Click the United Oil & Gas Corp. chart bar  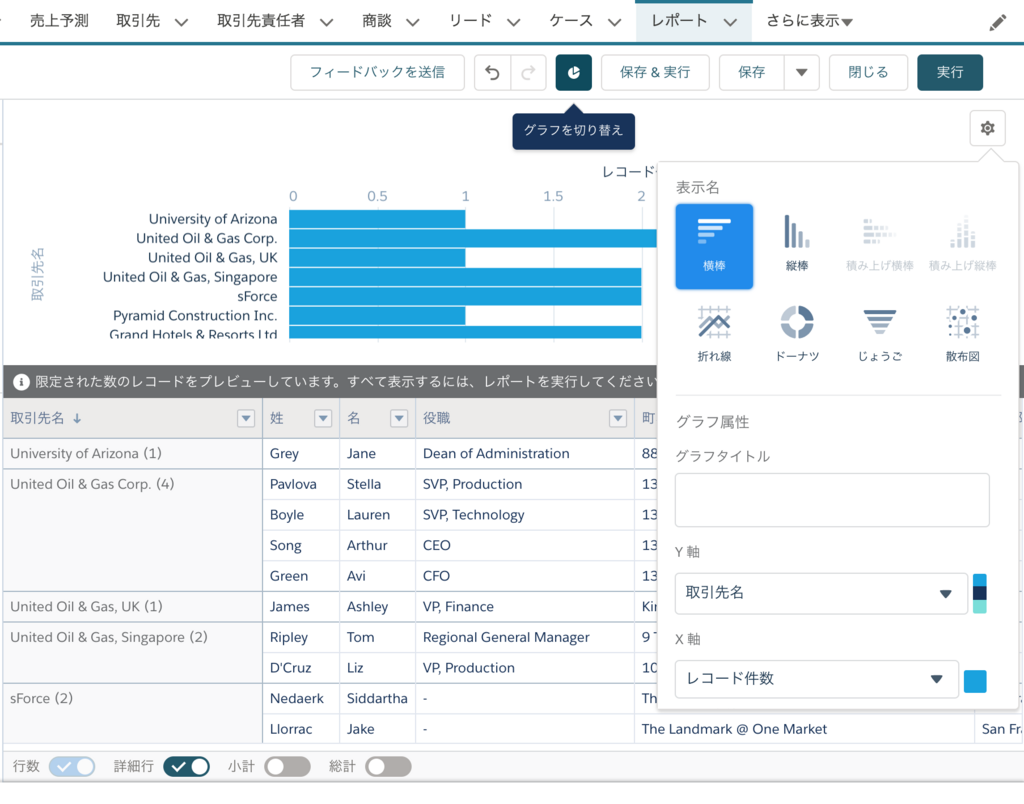point(473,238)
